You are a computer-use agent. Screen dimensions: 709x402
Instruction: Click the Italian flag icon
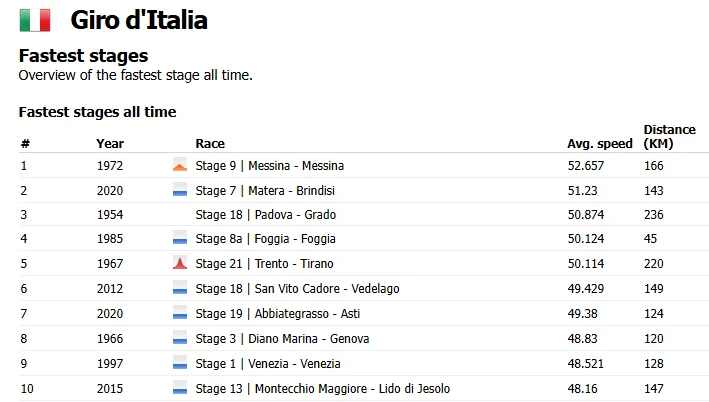pyautogui.click(x=35, y=20)
